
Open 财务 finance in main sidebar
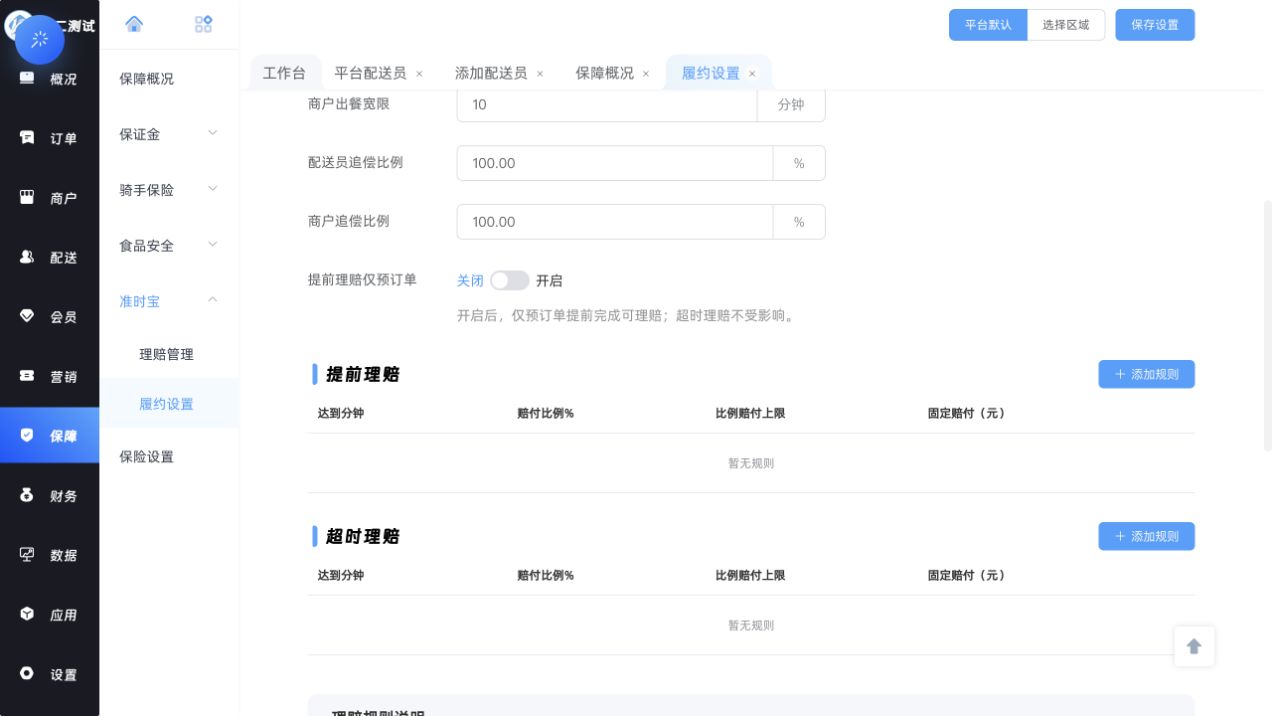49,495
